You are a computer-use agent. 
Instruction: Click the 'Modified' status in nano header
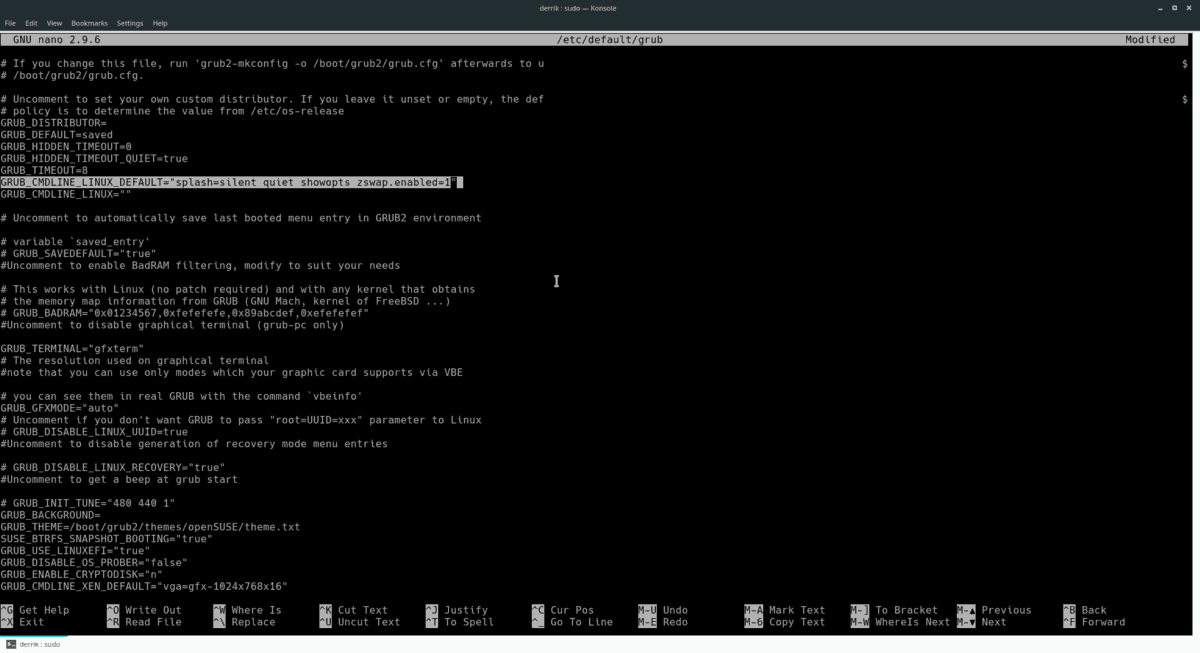point(1150,40)
